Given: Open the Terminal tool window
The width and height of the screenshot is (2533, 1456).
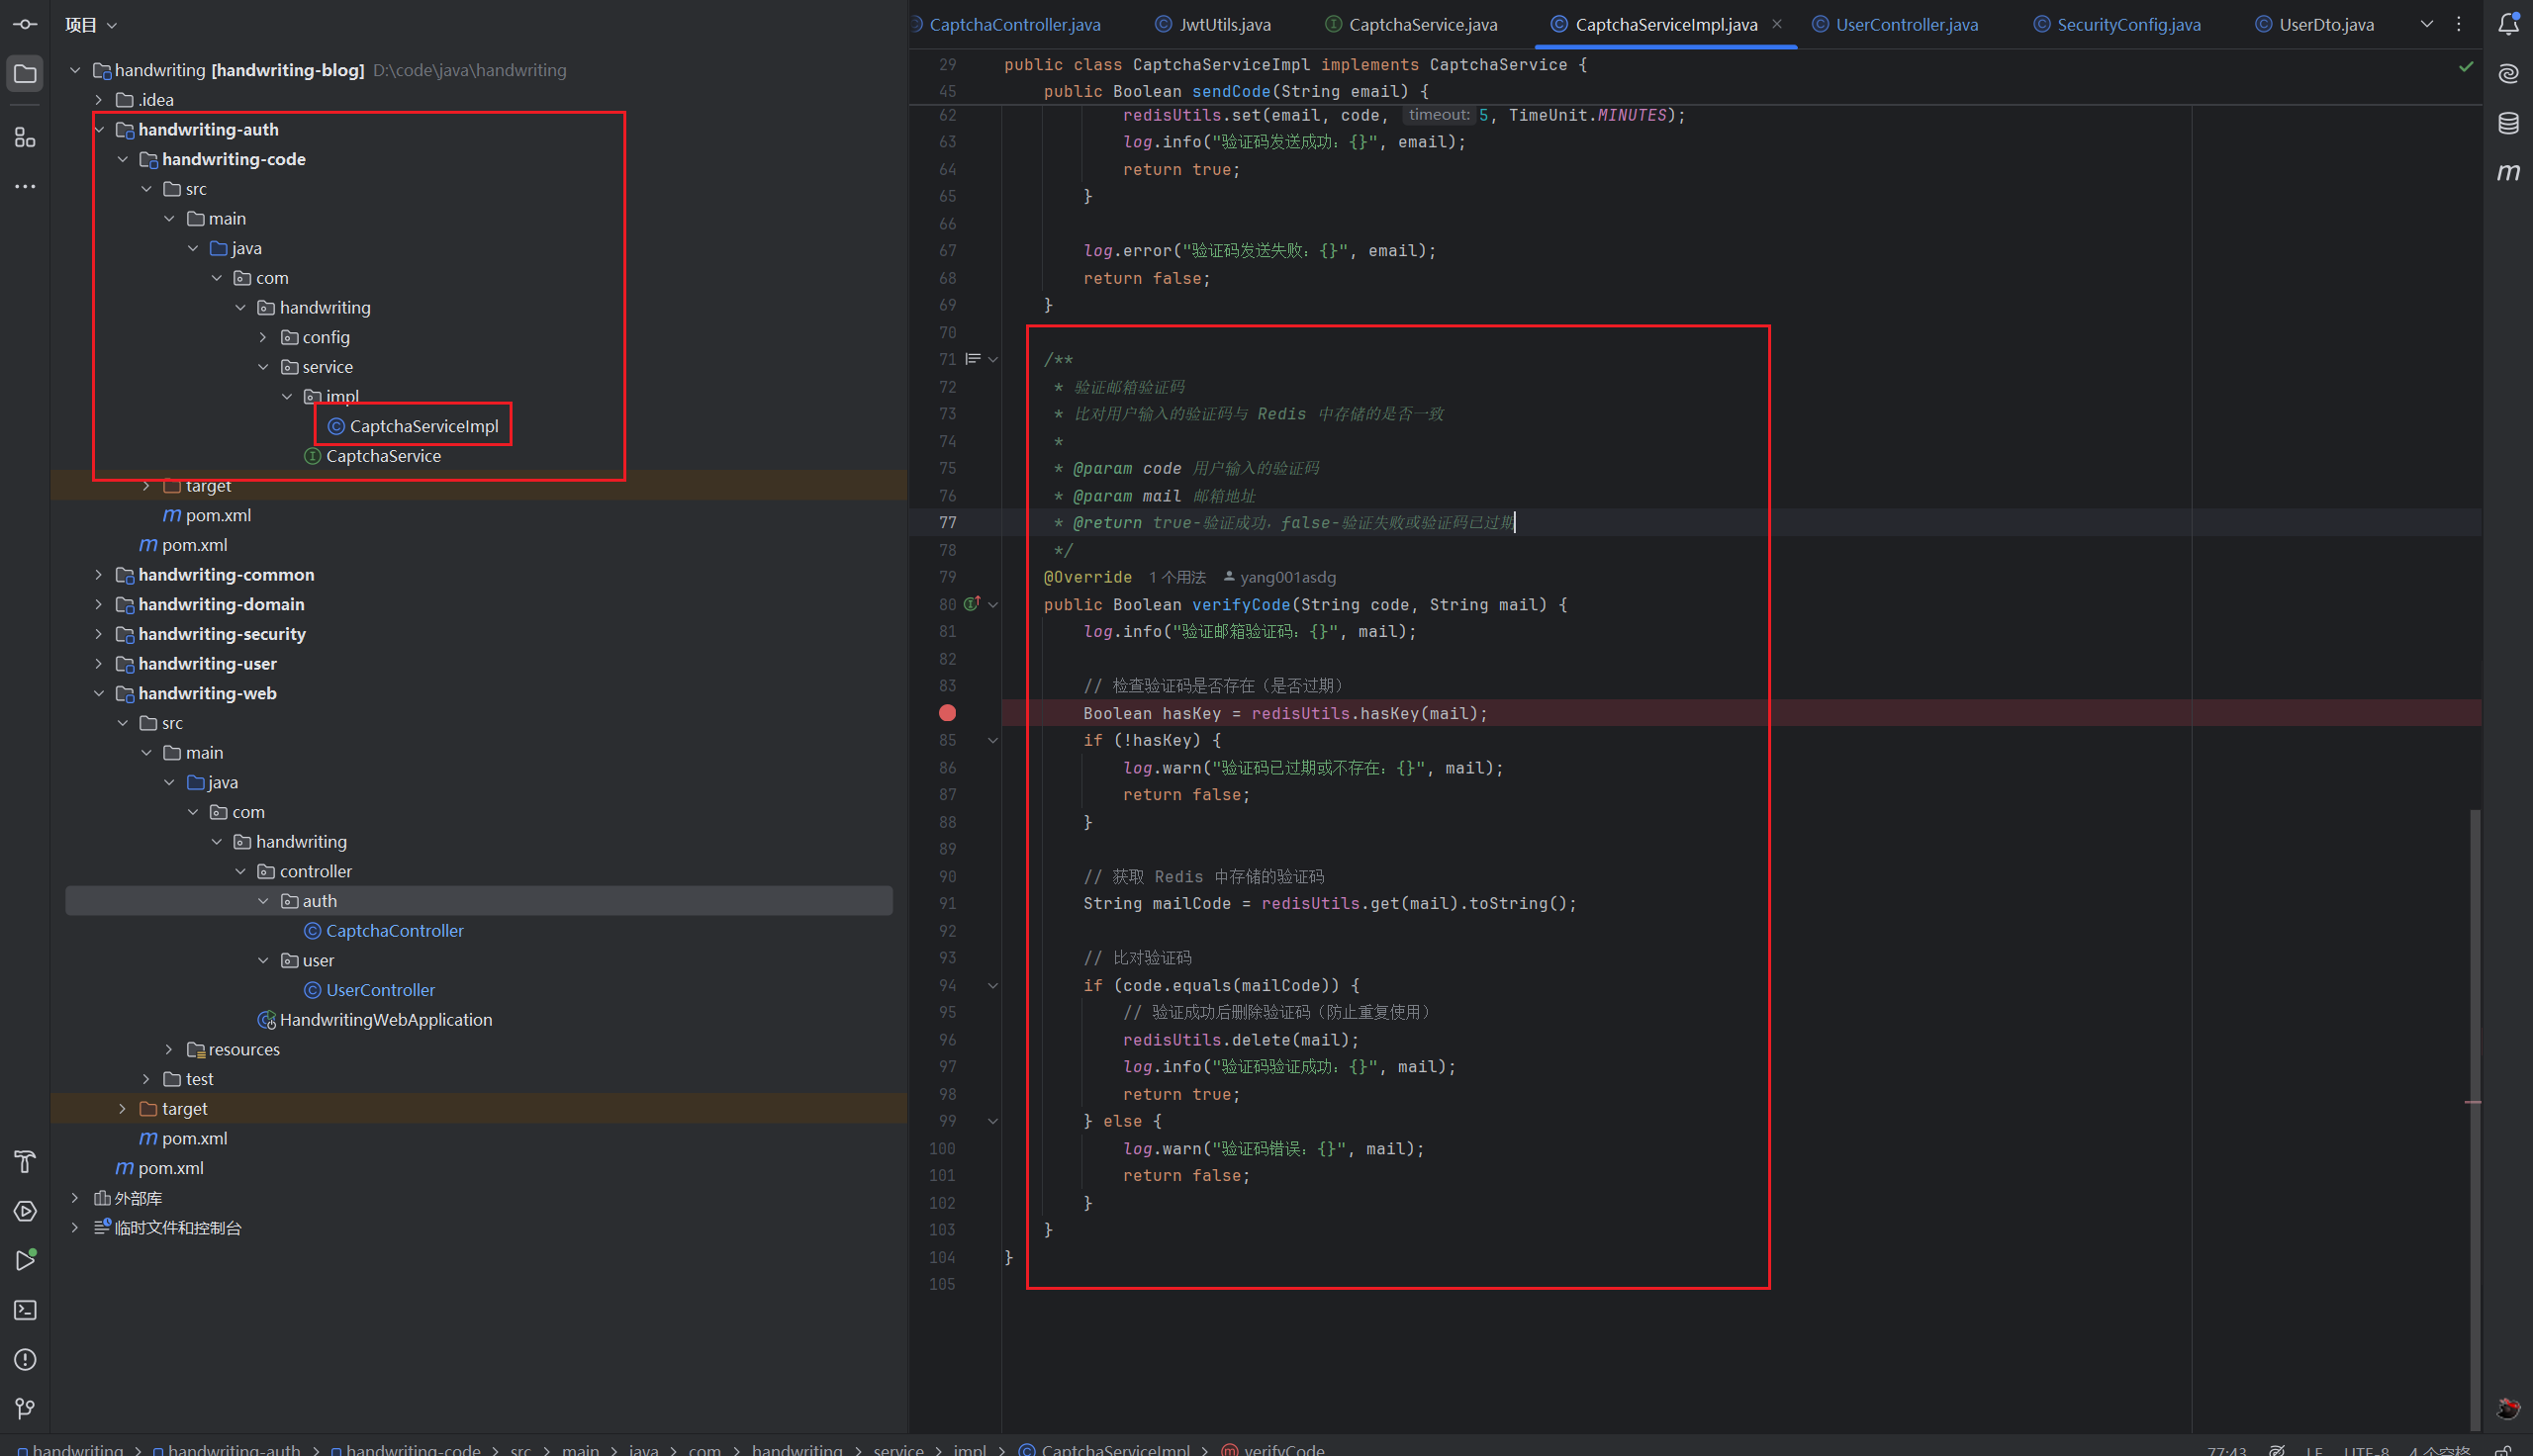Looking at the screenshot, I should (25, 1310).
